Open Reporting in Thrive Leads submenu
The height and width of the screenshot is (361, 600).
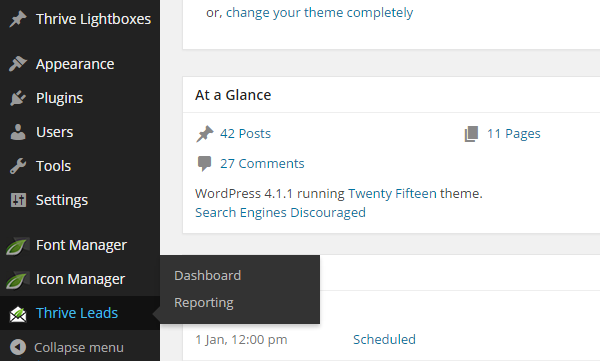click(204, 303)
